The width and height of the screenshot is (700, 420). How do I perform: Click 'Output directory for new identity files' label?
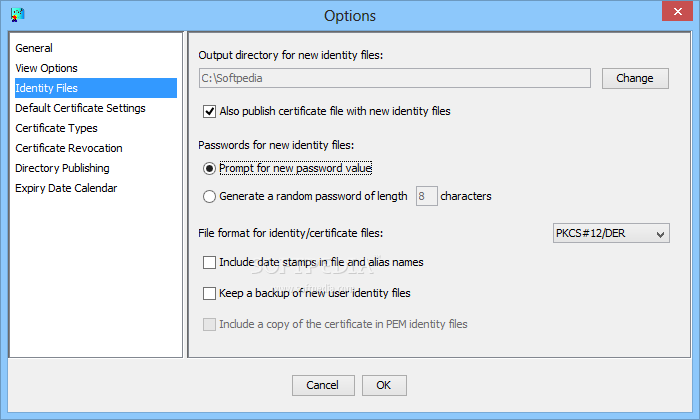point(291,55)
